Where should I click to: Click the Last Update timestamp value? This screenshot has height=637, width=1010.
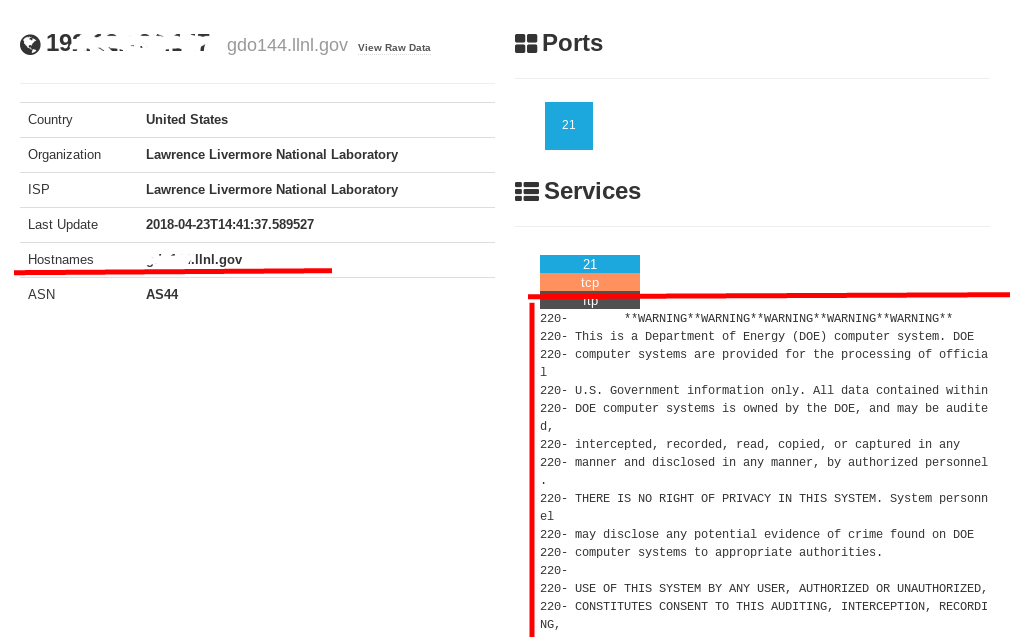230,225
